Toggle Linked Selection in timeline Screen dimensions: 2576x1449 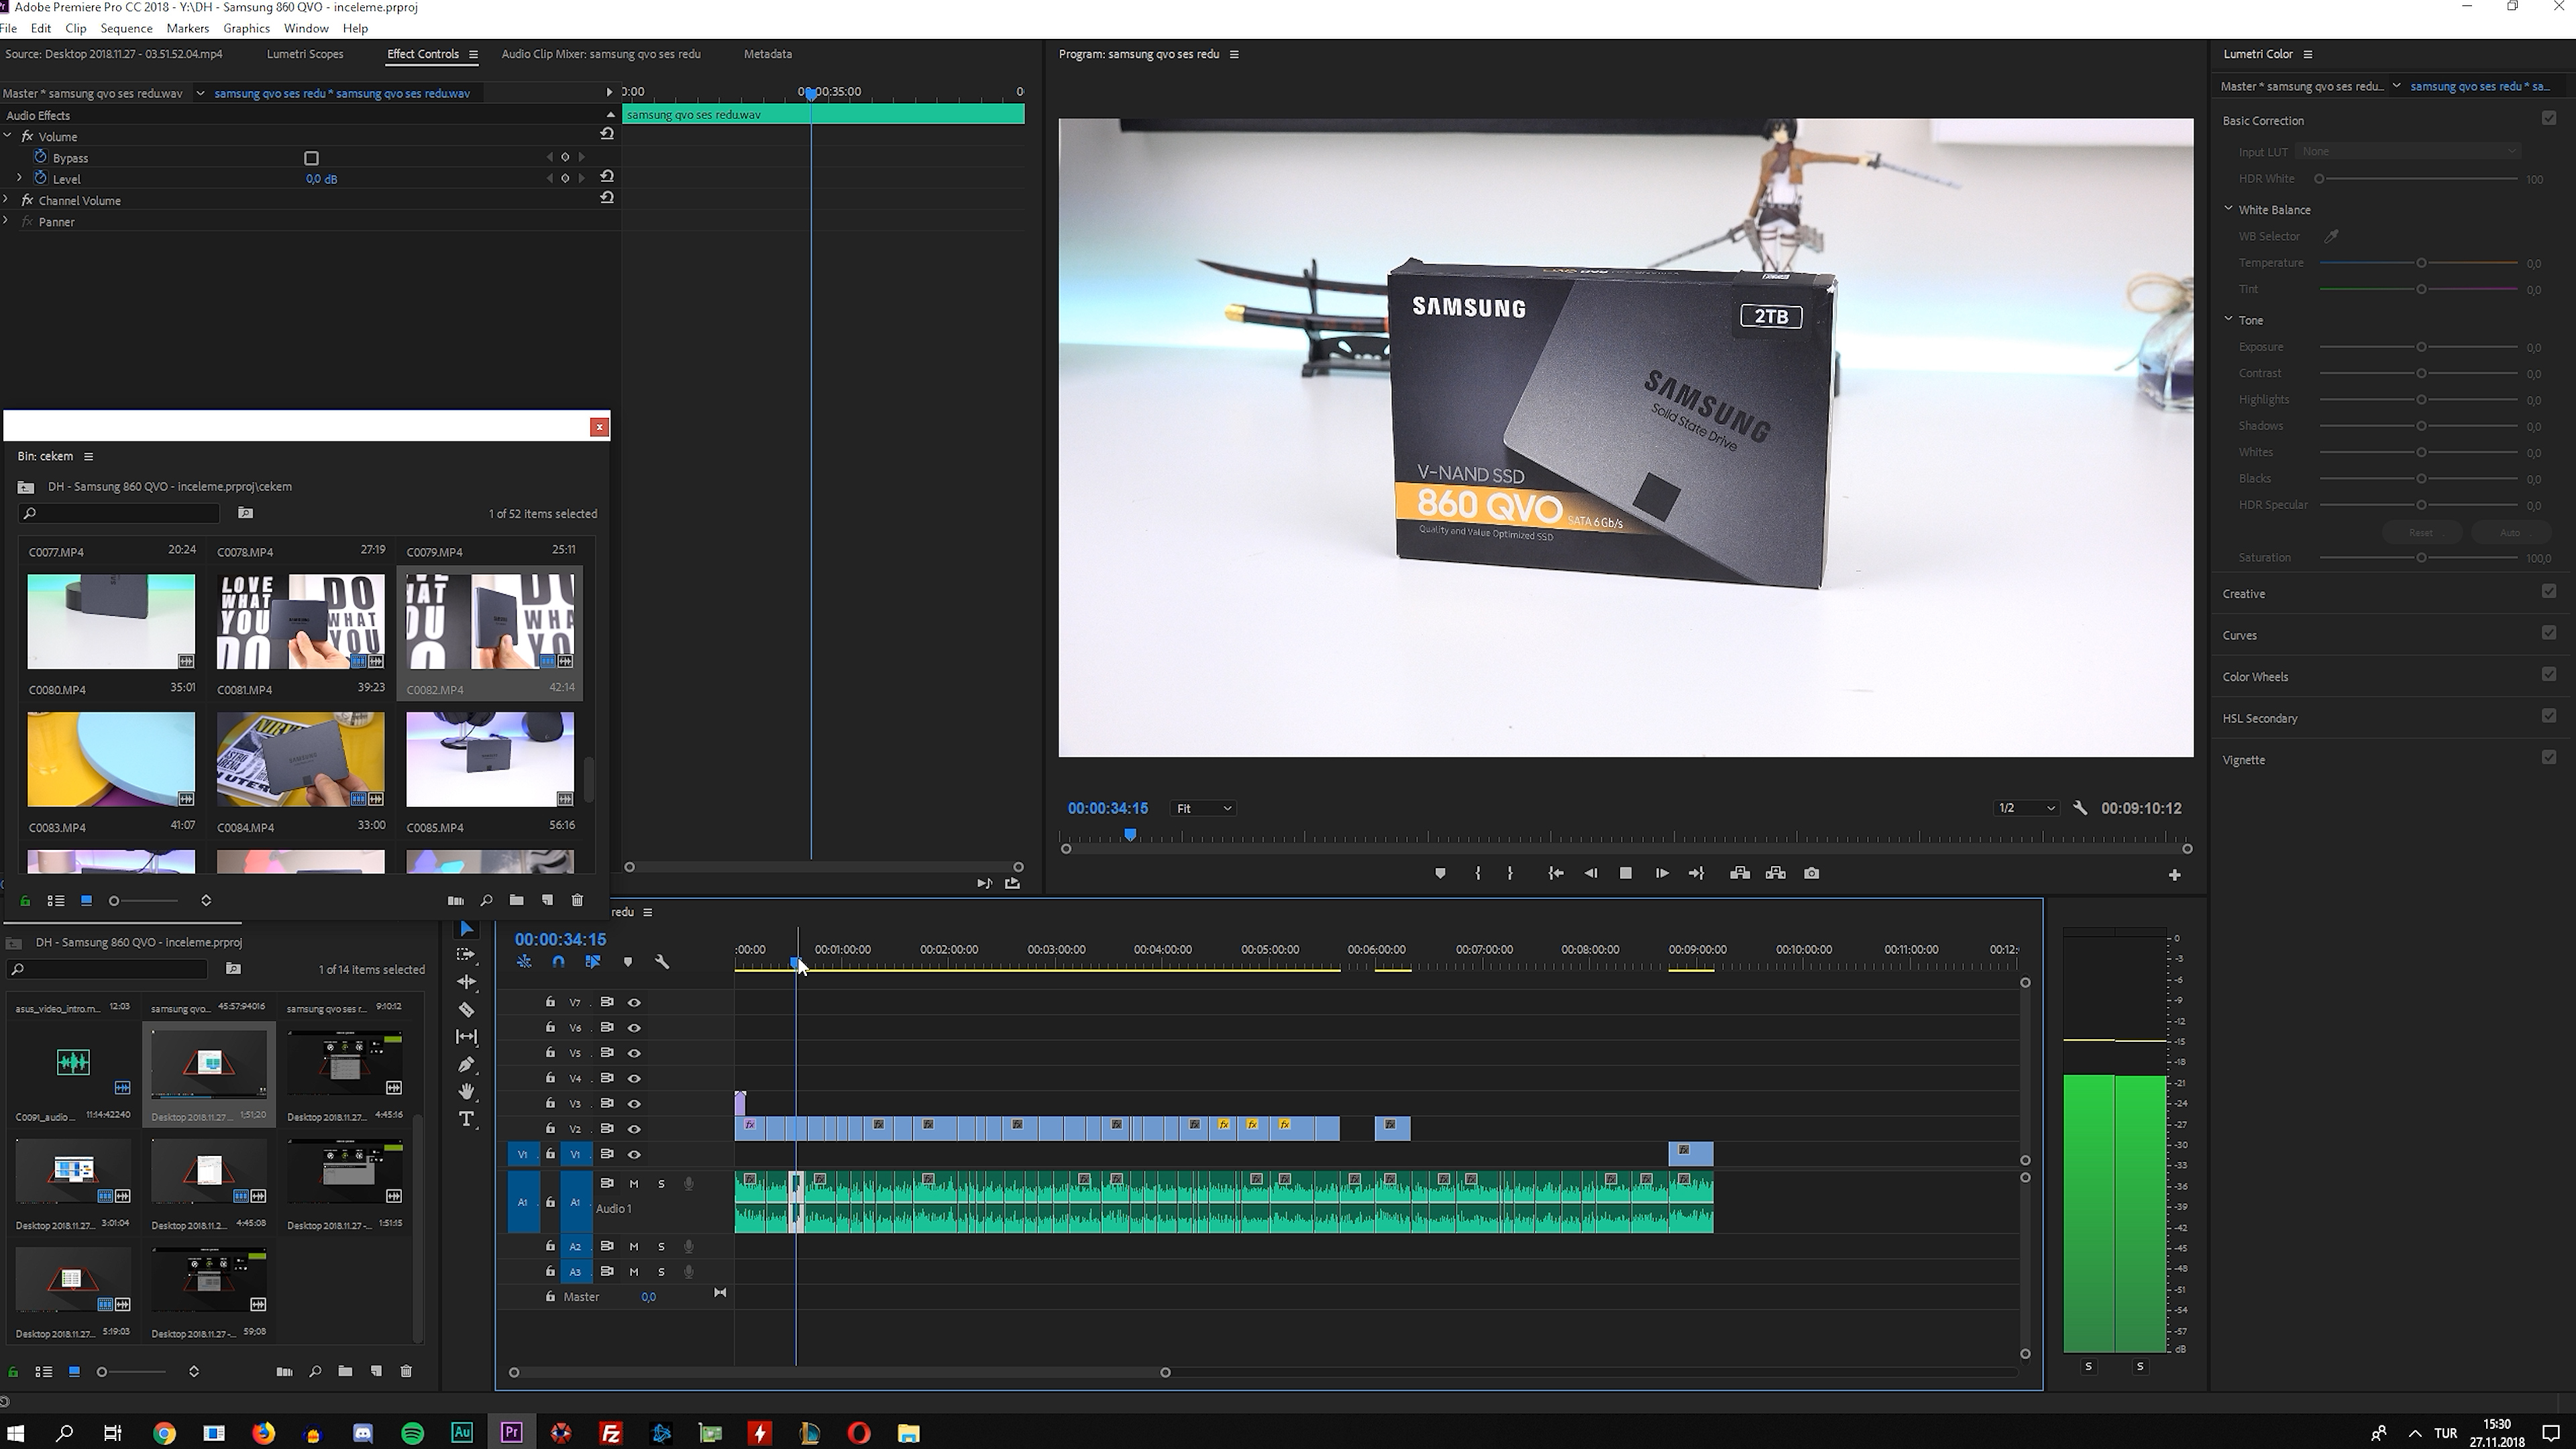point(592,962)
